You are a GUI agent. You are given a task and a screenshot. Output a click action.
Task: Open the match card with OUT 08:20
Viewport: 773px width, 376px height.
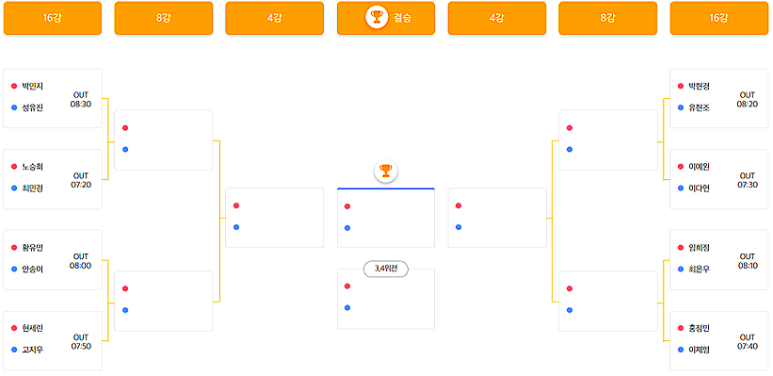click(x=719, y=98)
